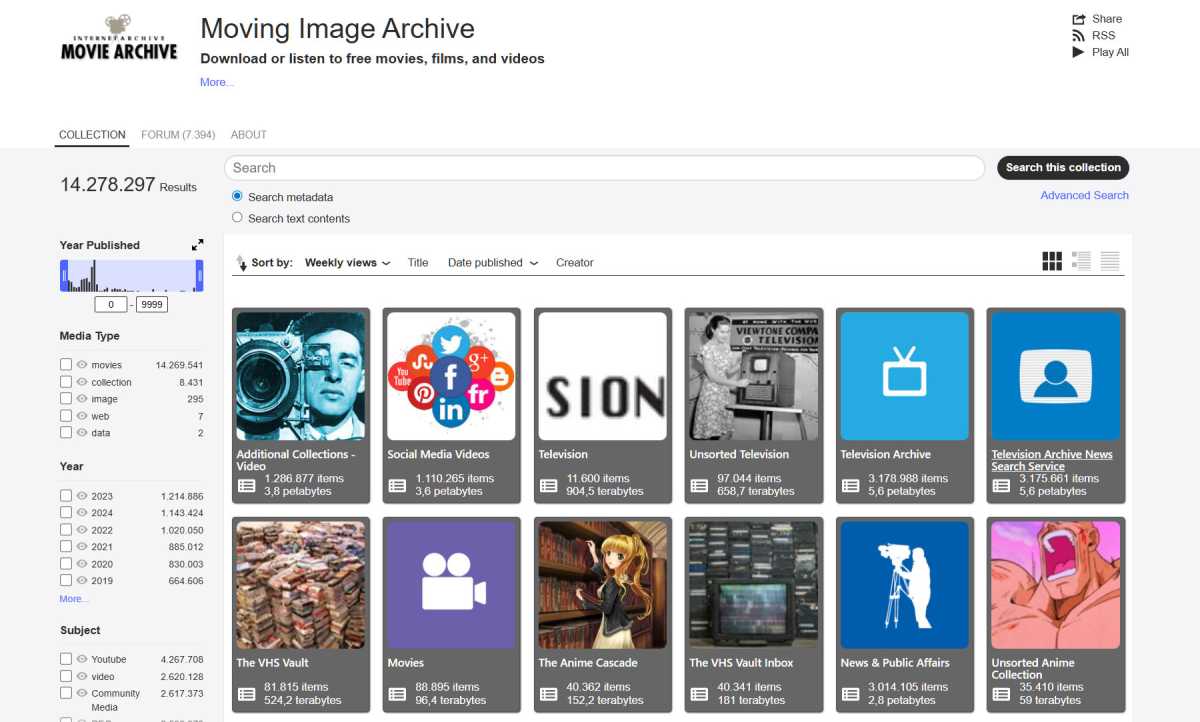1200x722 pixels.
Task: Open the ABOUT tab
Action: pyautogui.click(x=248, y=135)
